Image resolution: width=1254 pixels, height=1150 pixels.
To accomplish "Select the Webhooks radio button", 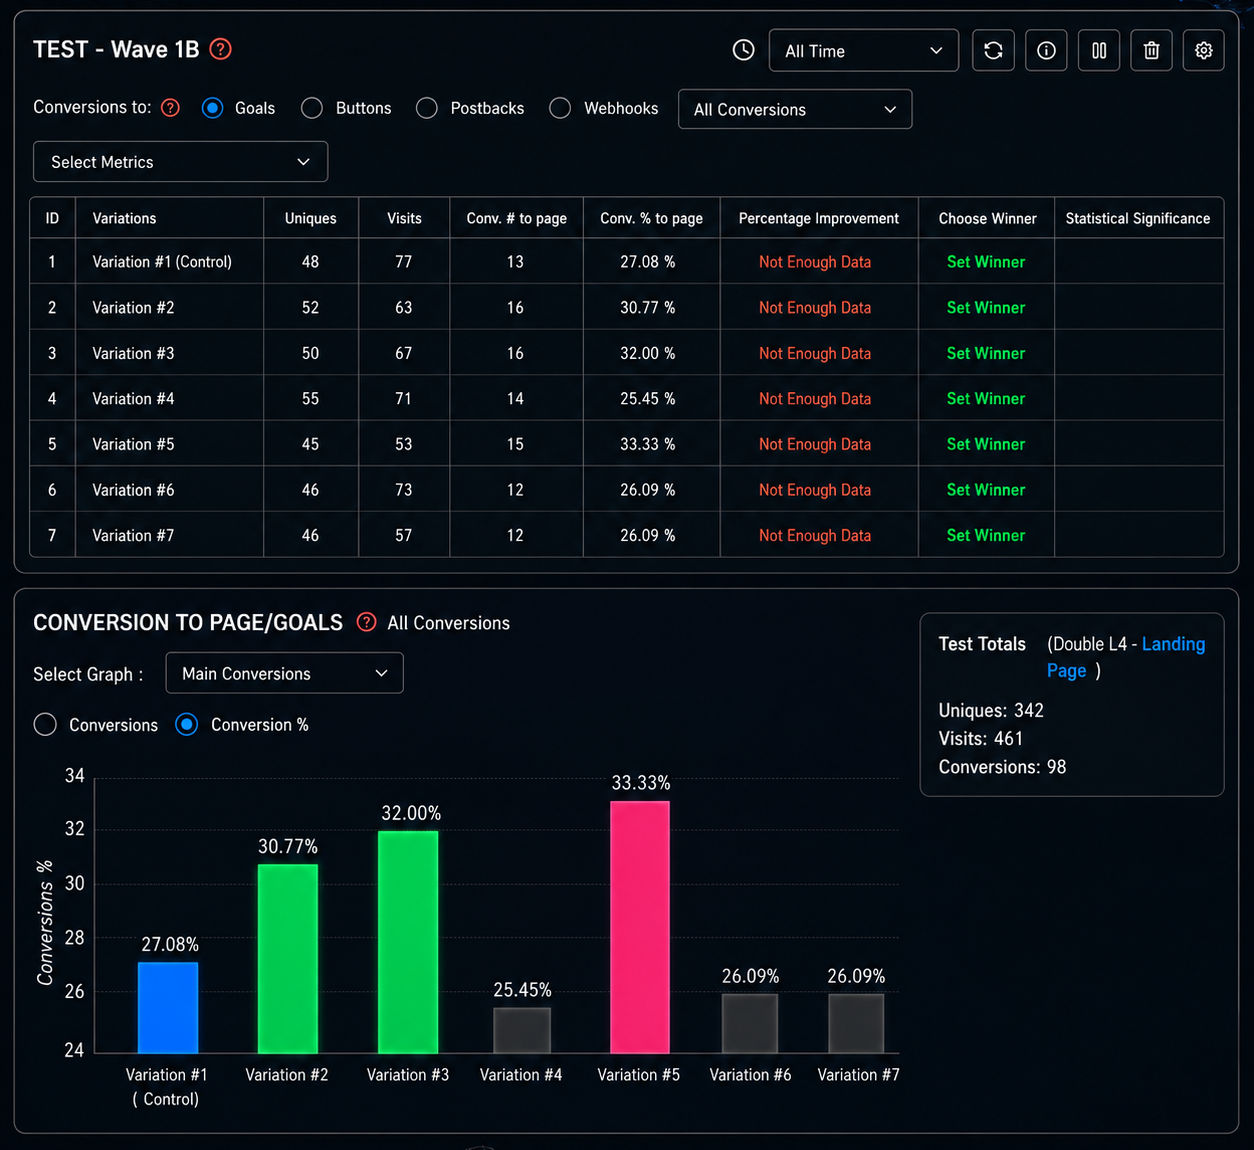I will (560, 108).
